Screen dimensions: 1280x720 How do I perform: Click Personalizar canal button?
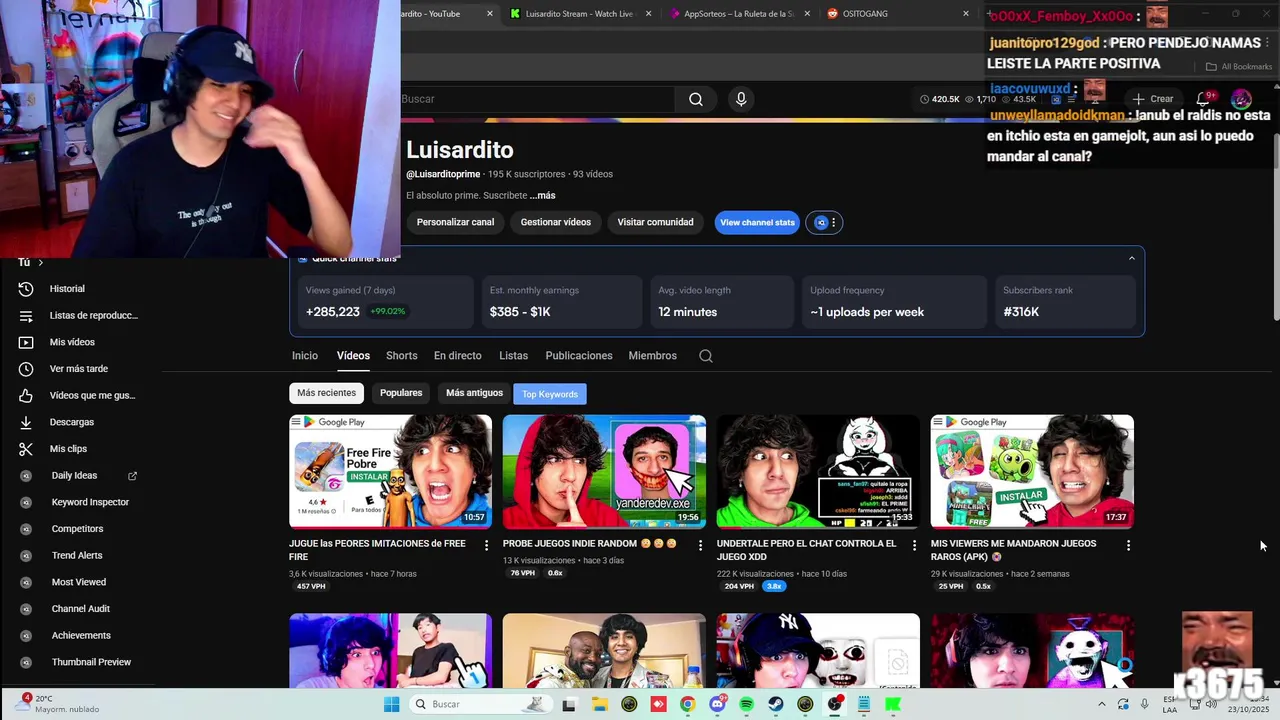[455, 222]
